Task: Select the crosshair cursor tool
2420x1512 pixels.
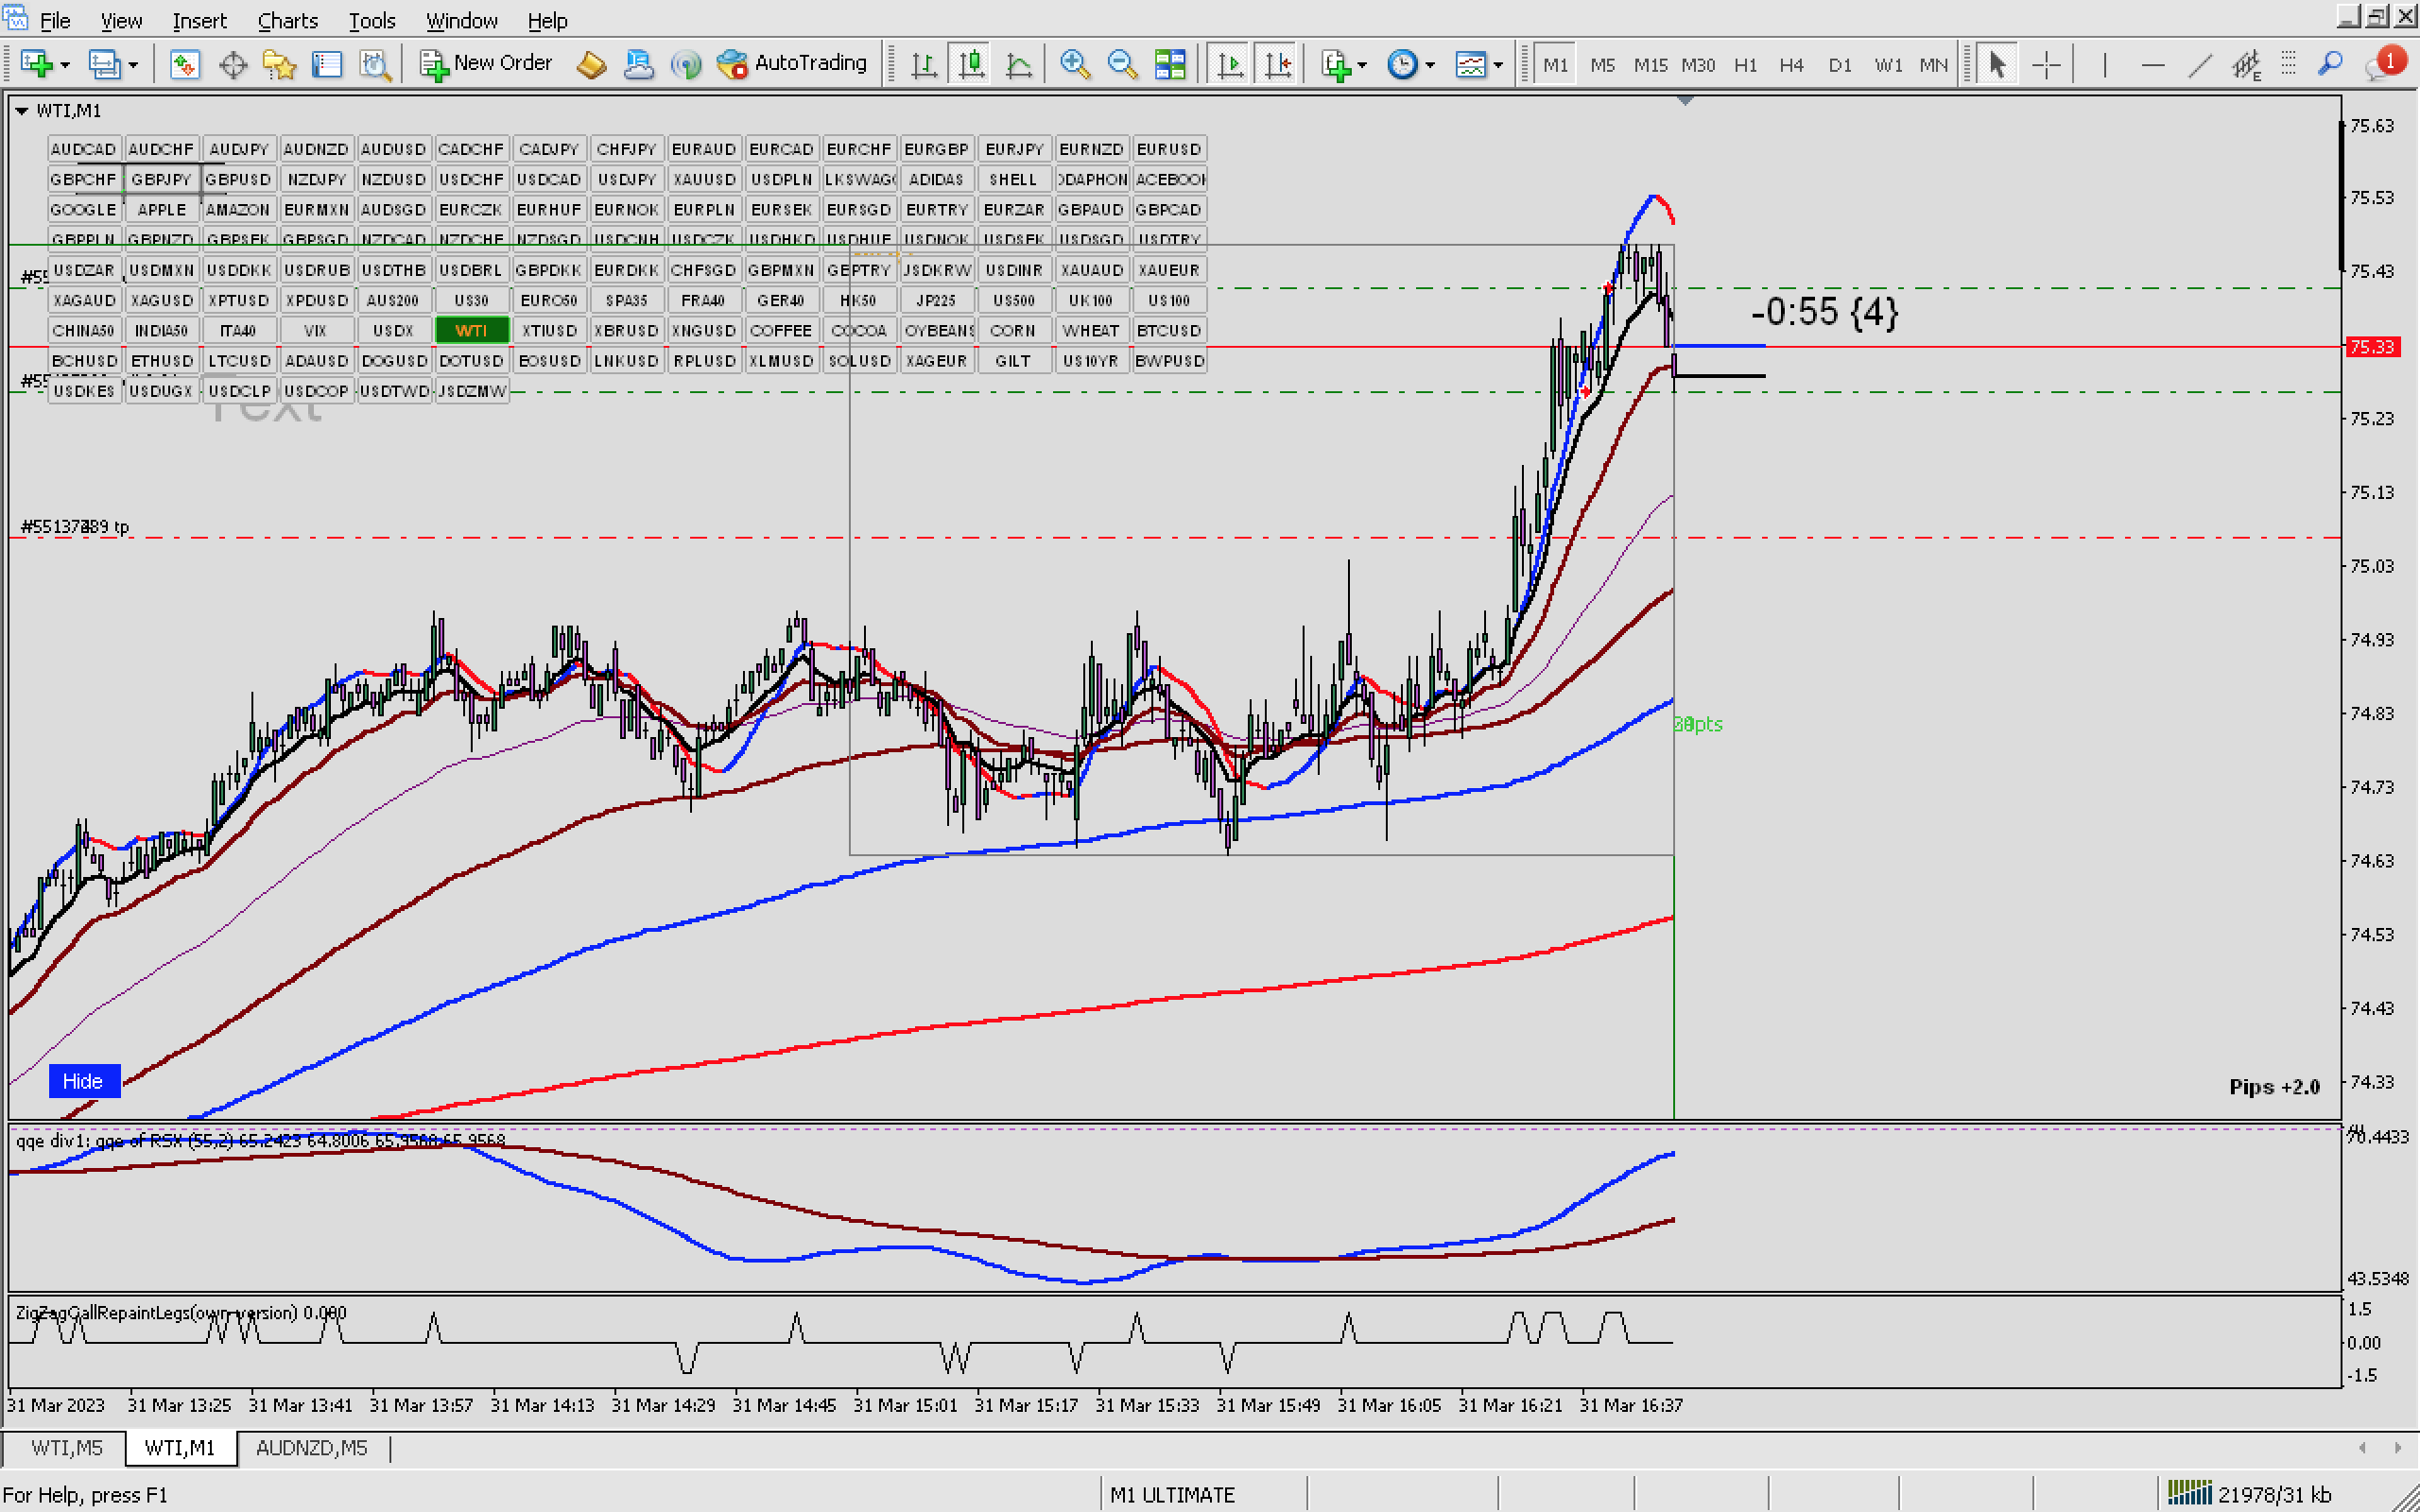Action: [2046, 65]
